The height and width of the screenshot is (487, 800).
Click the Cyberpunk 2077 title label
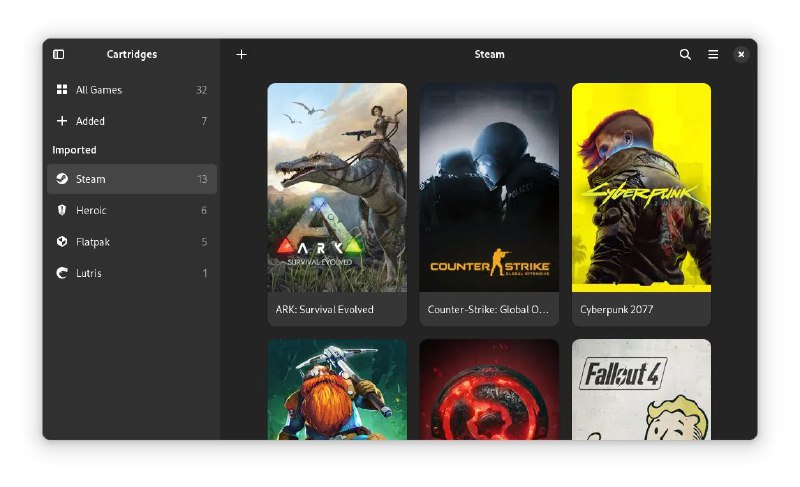point(617,310)
